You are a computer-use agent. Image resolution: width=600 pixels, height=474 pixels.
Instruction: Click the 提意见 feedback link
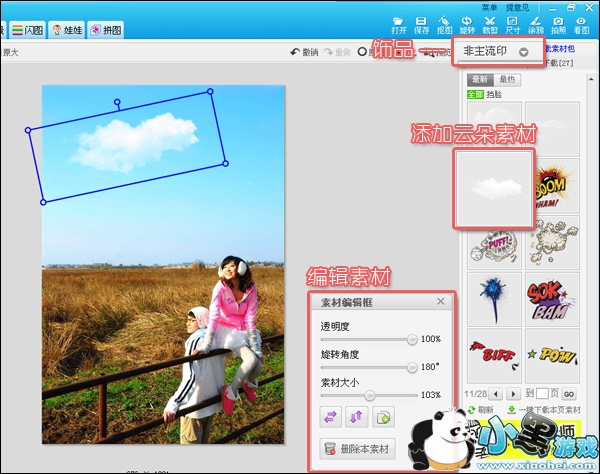(517, 7)
